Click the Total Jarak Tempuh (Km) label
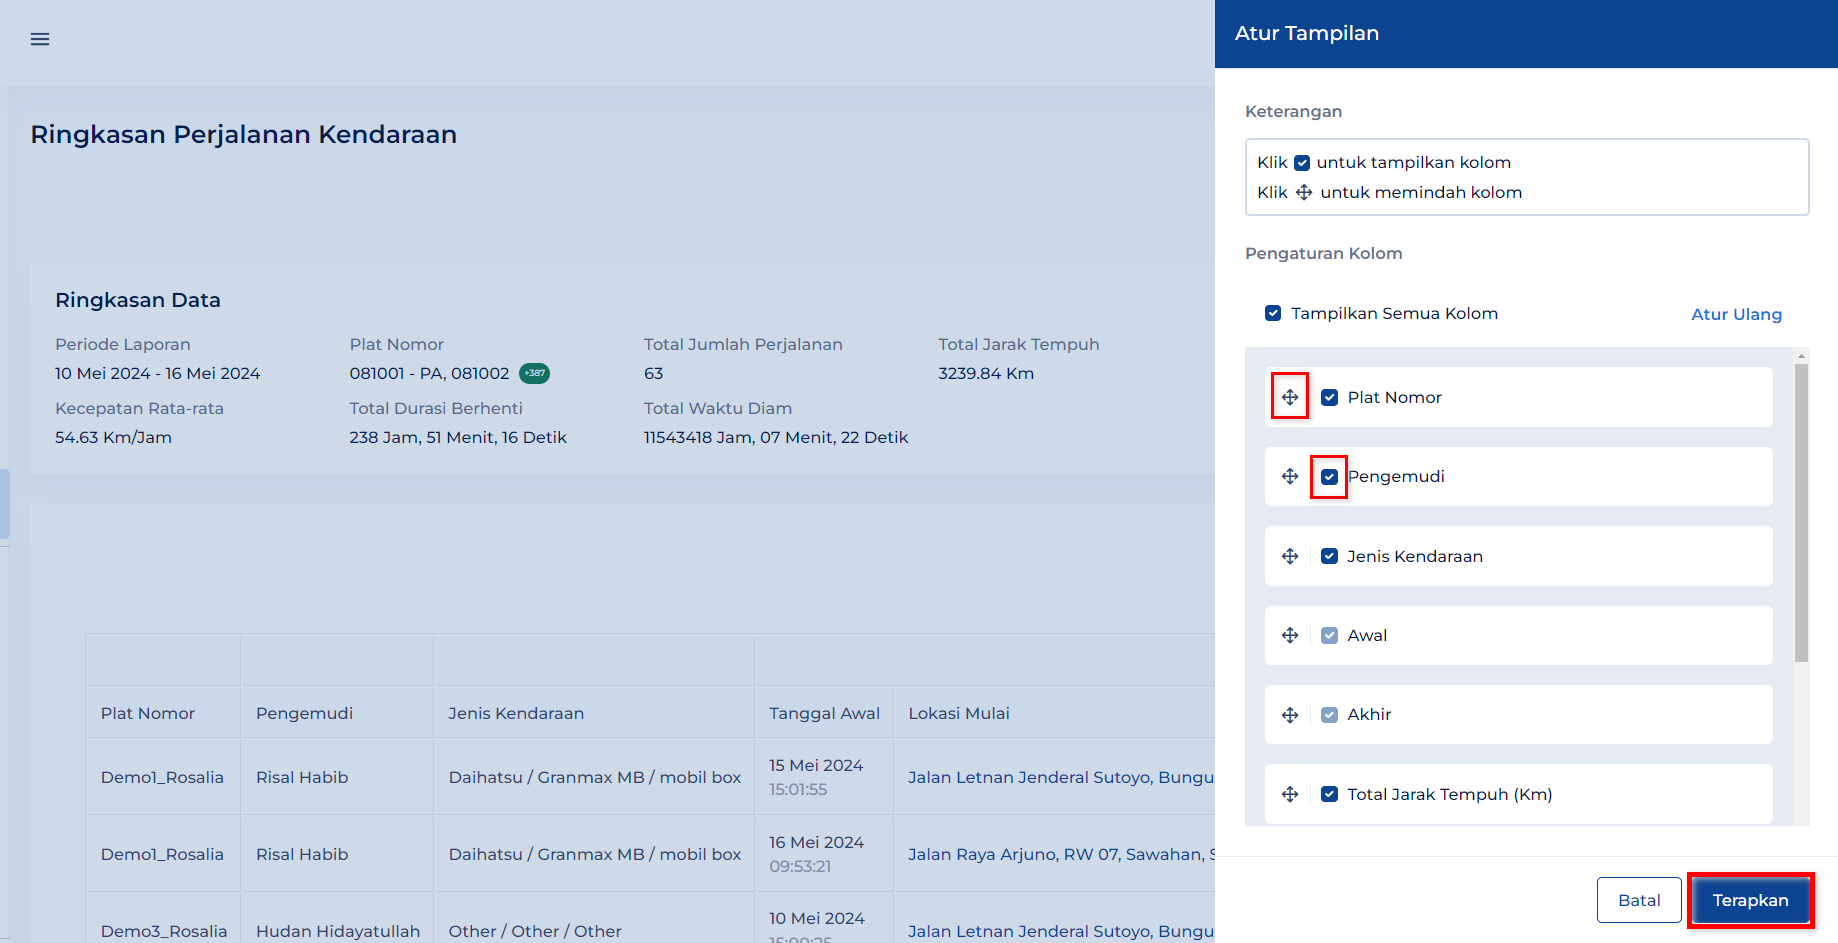Viewport: 1838px width, 943px height. pos(1449,794)
